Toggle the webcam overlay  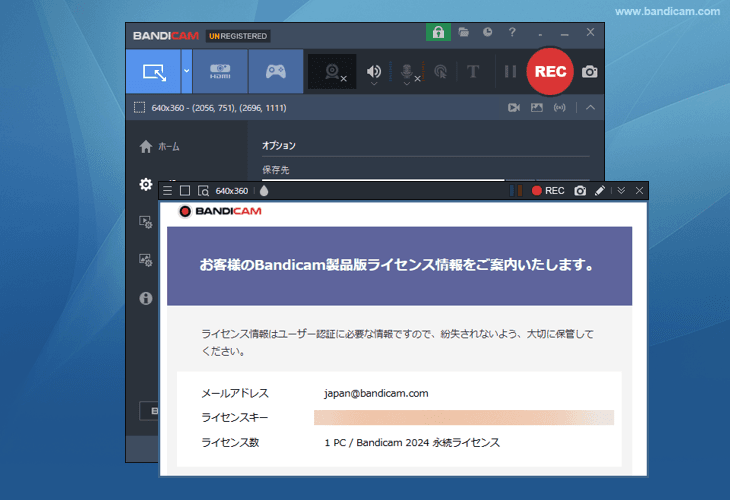pos(332,72)
